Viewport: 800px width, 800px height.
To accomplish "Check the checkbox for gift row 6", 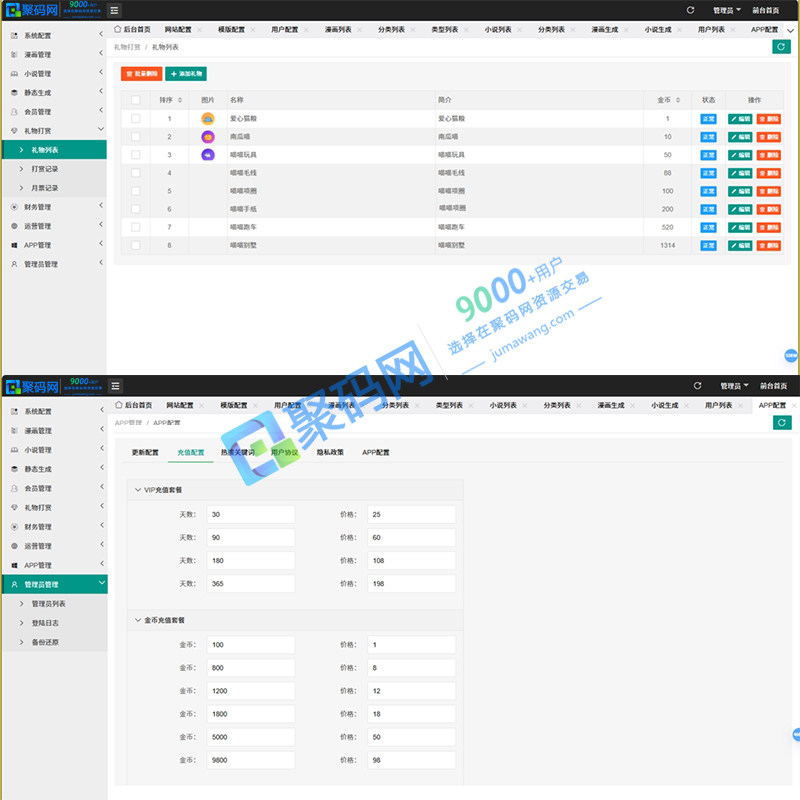I will [136, 209].
